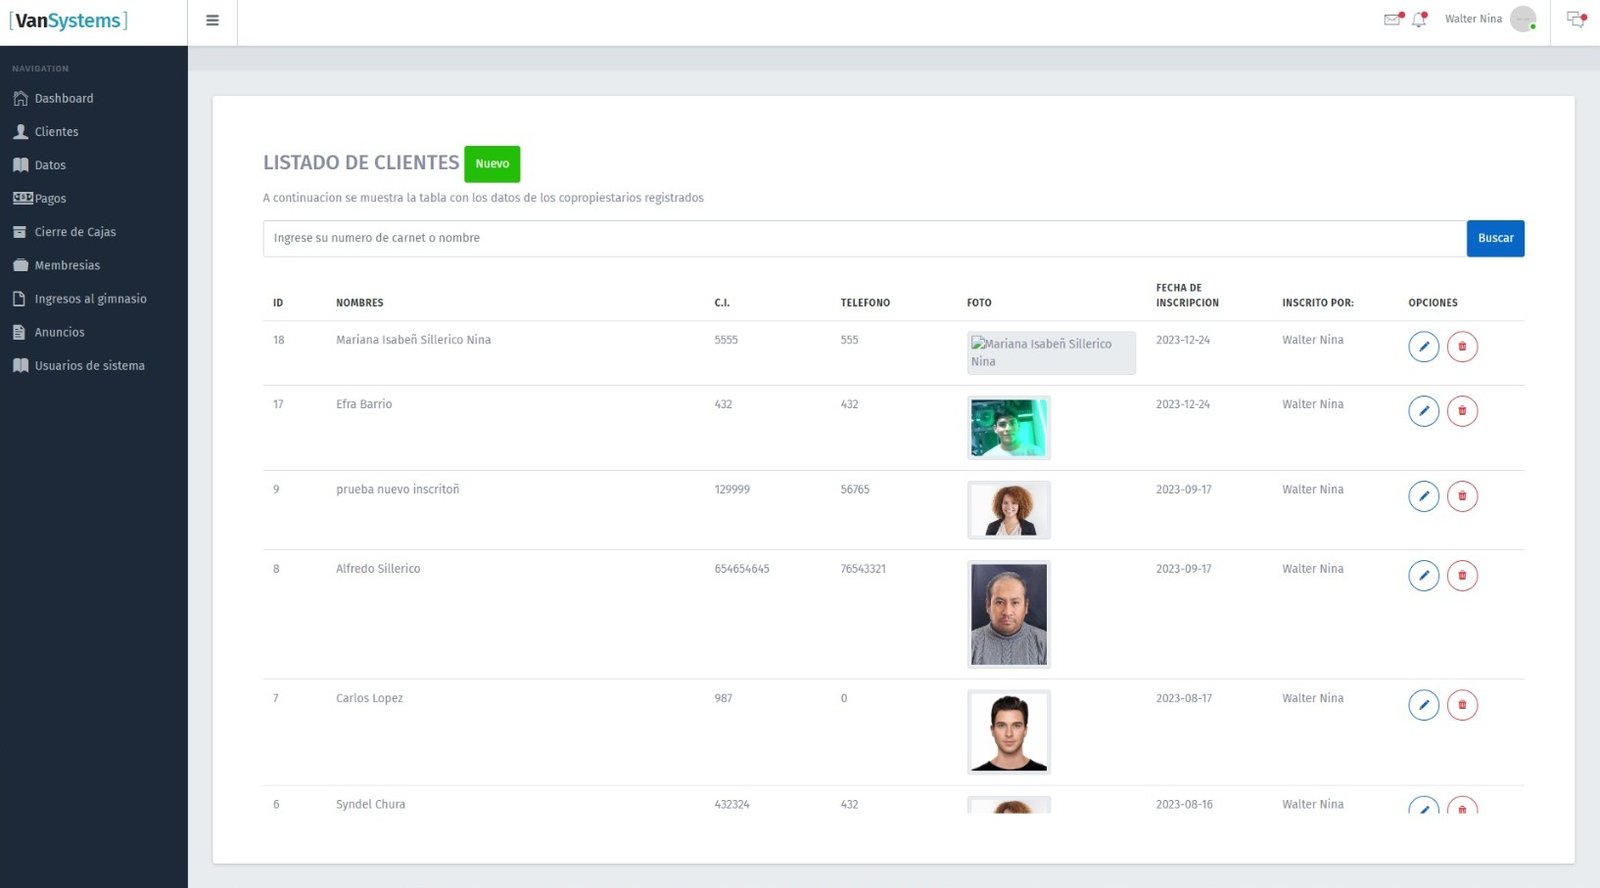Delete client Efra Barrio with trash icon

coord(1462,411)
